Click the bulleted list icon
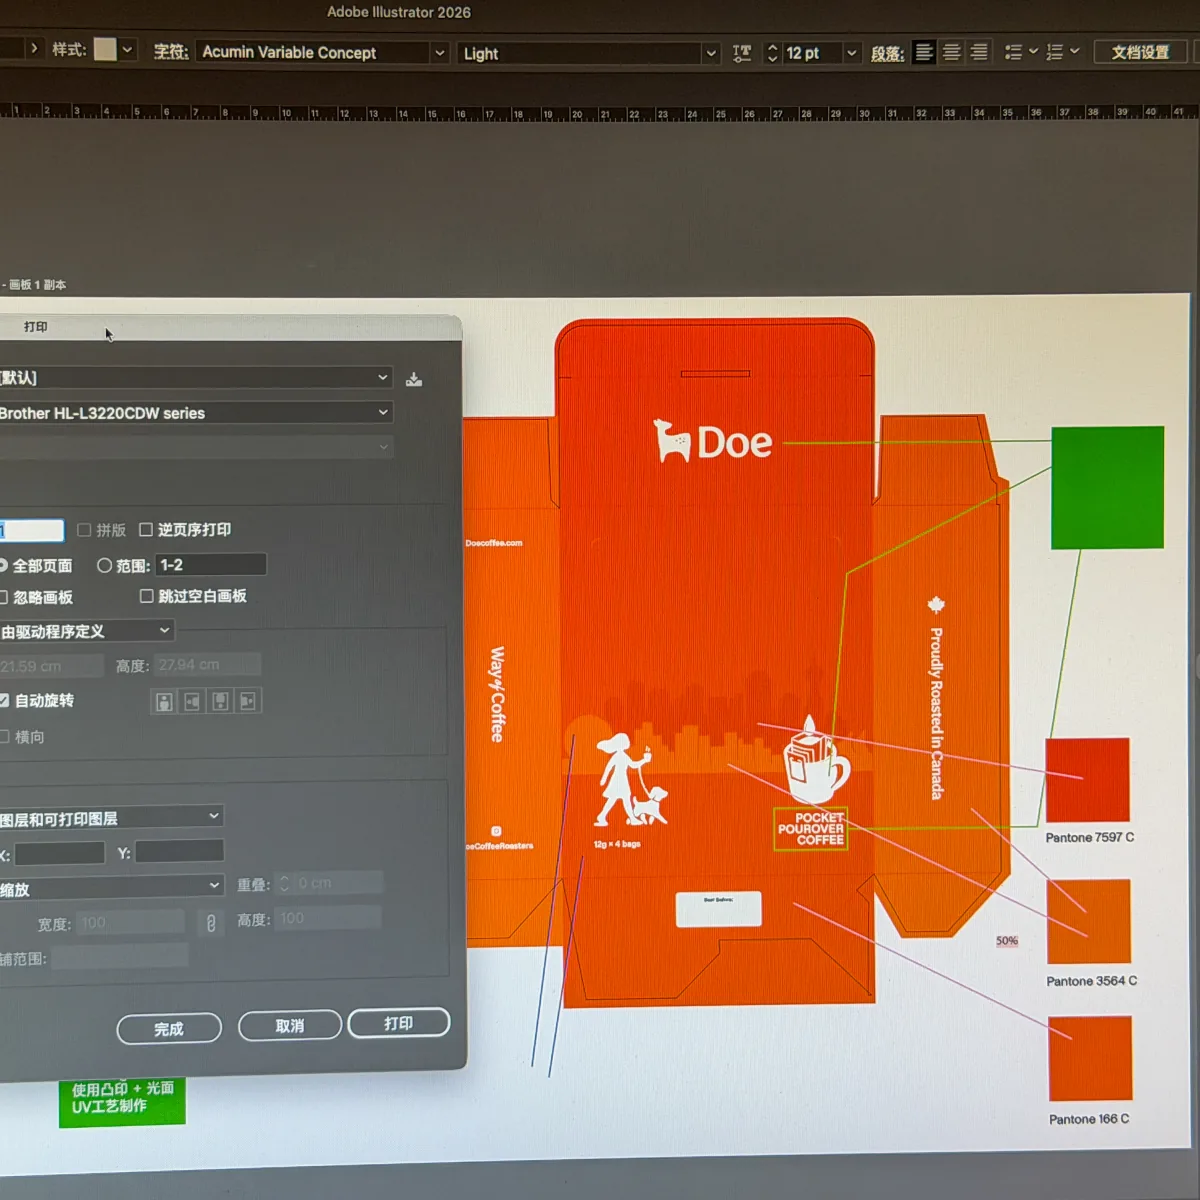This screenshot has height=1200, width=1200. (x=1013, y=52)
